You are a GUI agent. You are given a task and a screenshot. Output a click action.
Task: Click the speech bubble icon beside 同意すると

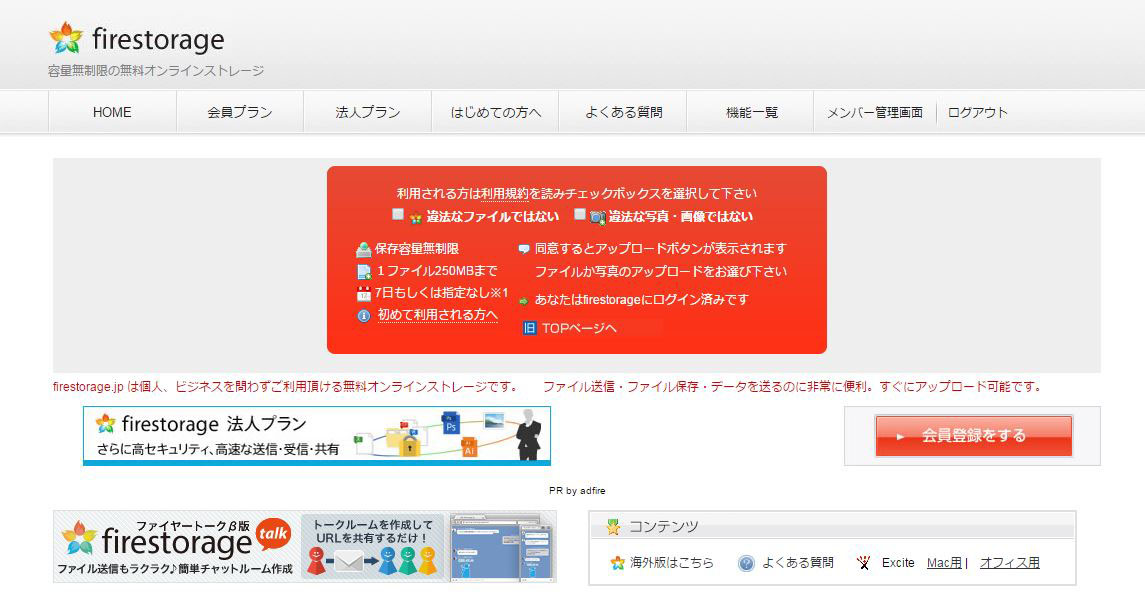[524, 249]
